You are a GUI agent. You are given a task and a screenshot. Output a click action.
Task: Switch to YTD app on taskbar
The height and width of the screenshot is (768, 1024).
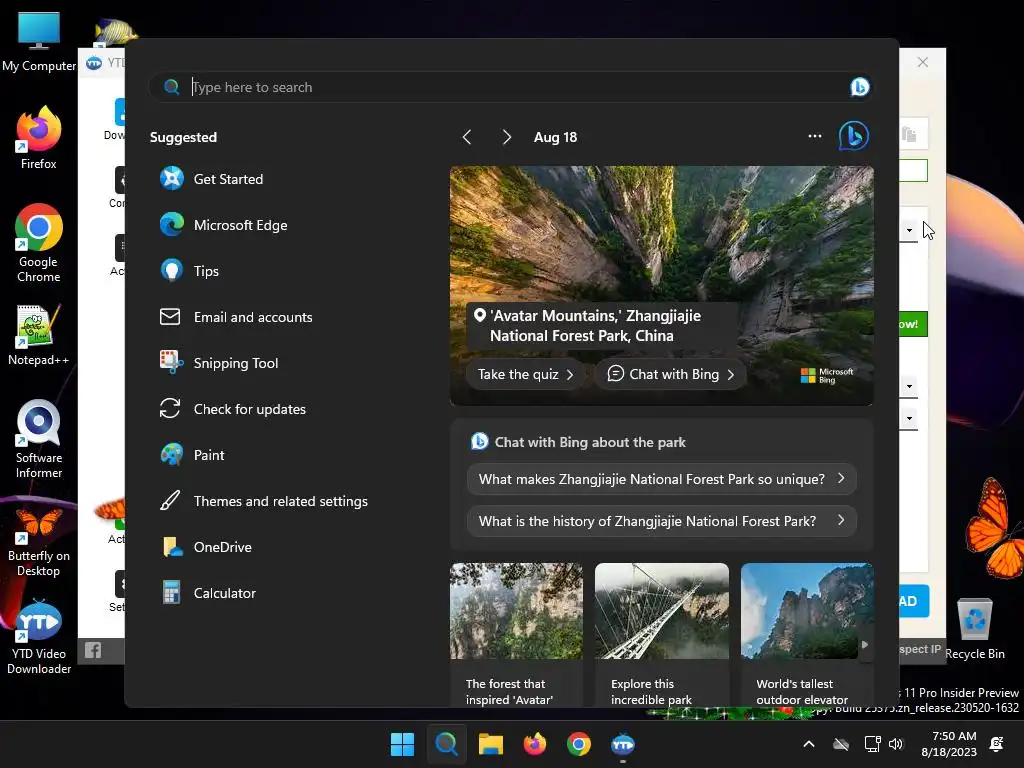point(623,744)
